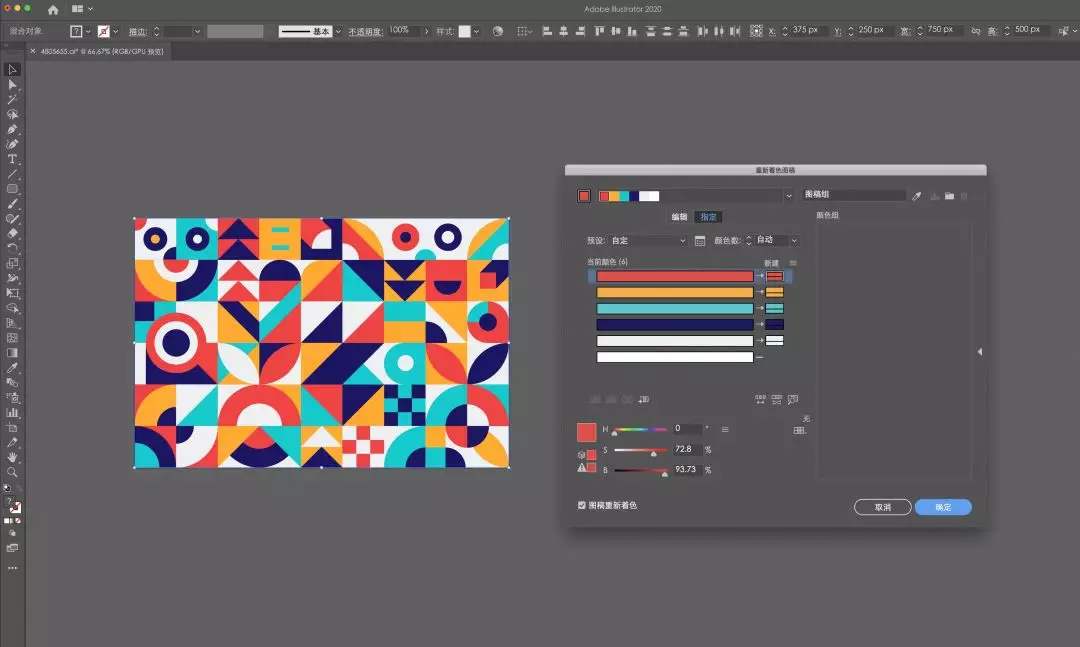Choose the Direct Selection tool
The image size is (1080, 647).
[x=13, y=85]
